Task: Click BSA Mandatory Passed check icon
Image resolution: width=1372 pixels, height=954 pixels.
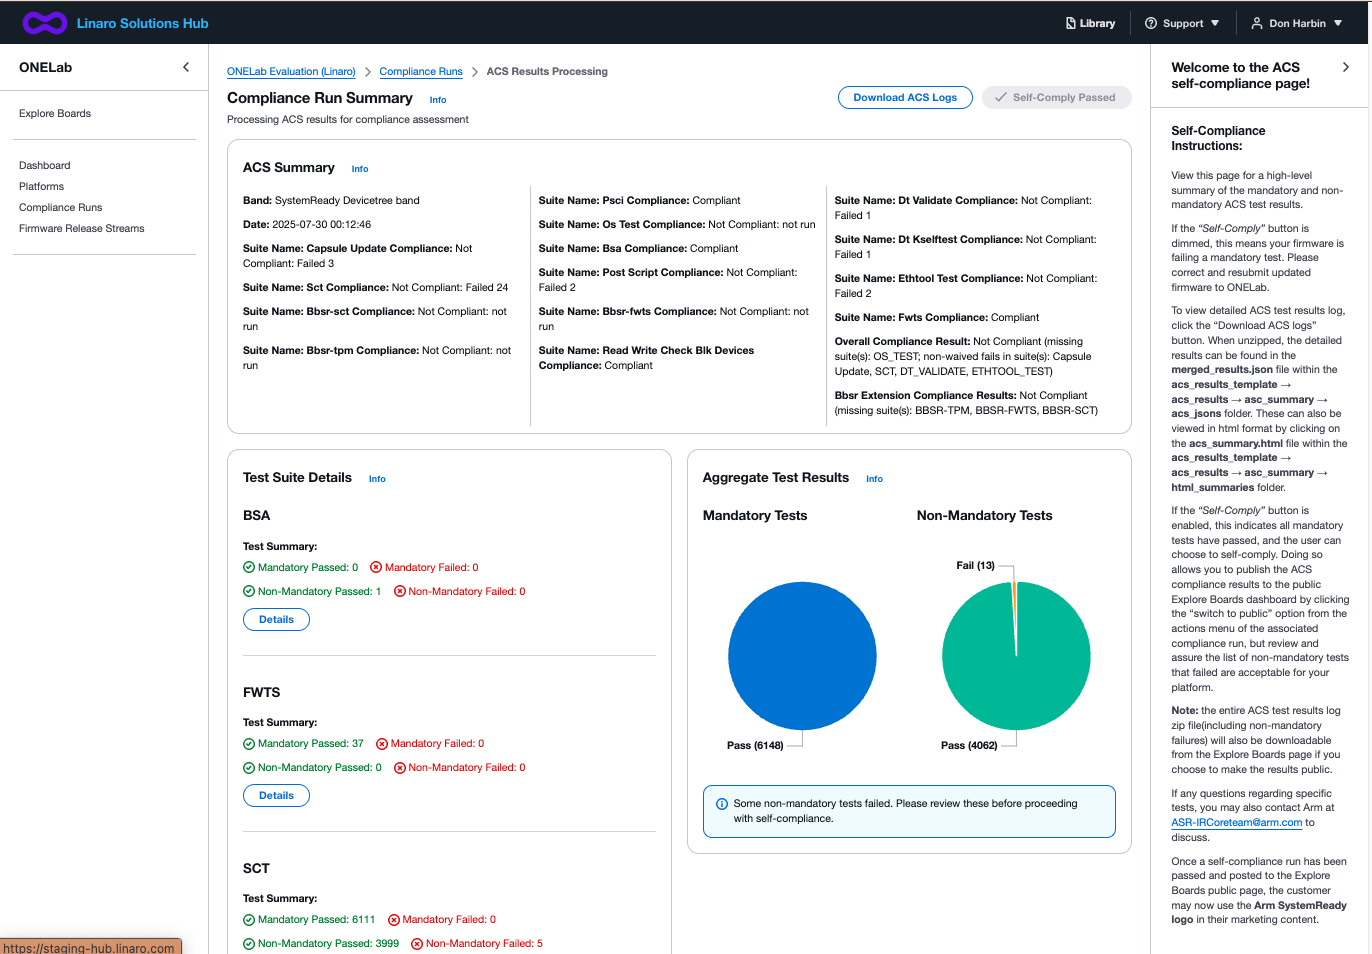Action: click(249, 567)
